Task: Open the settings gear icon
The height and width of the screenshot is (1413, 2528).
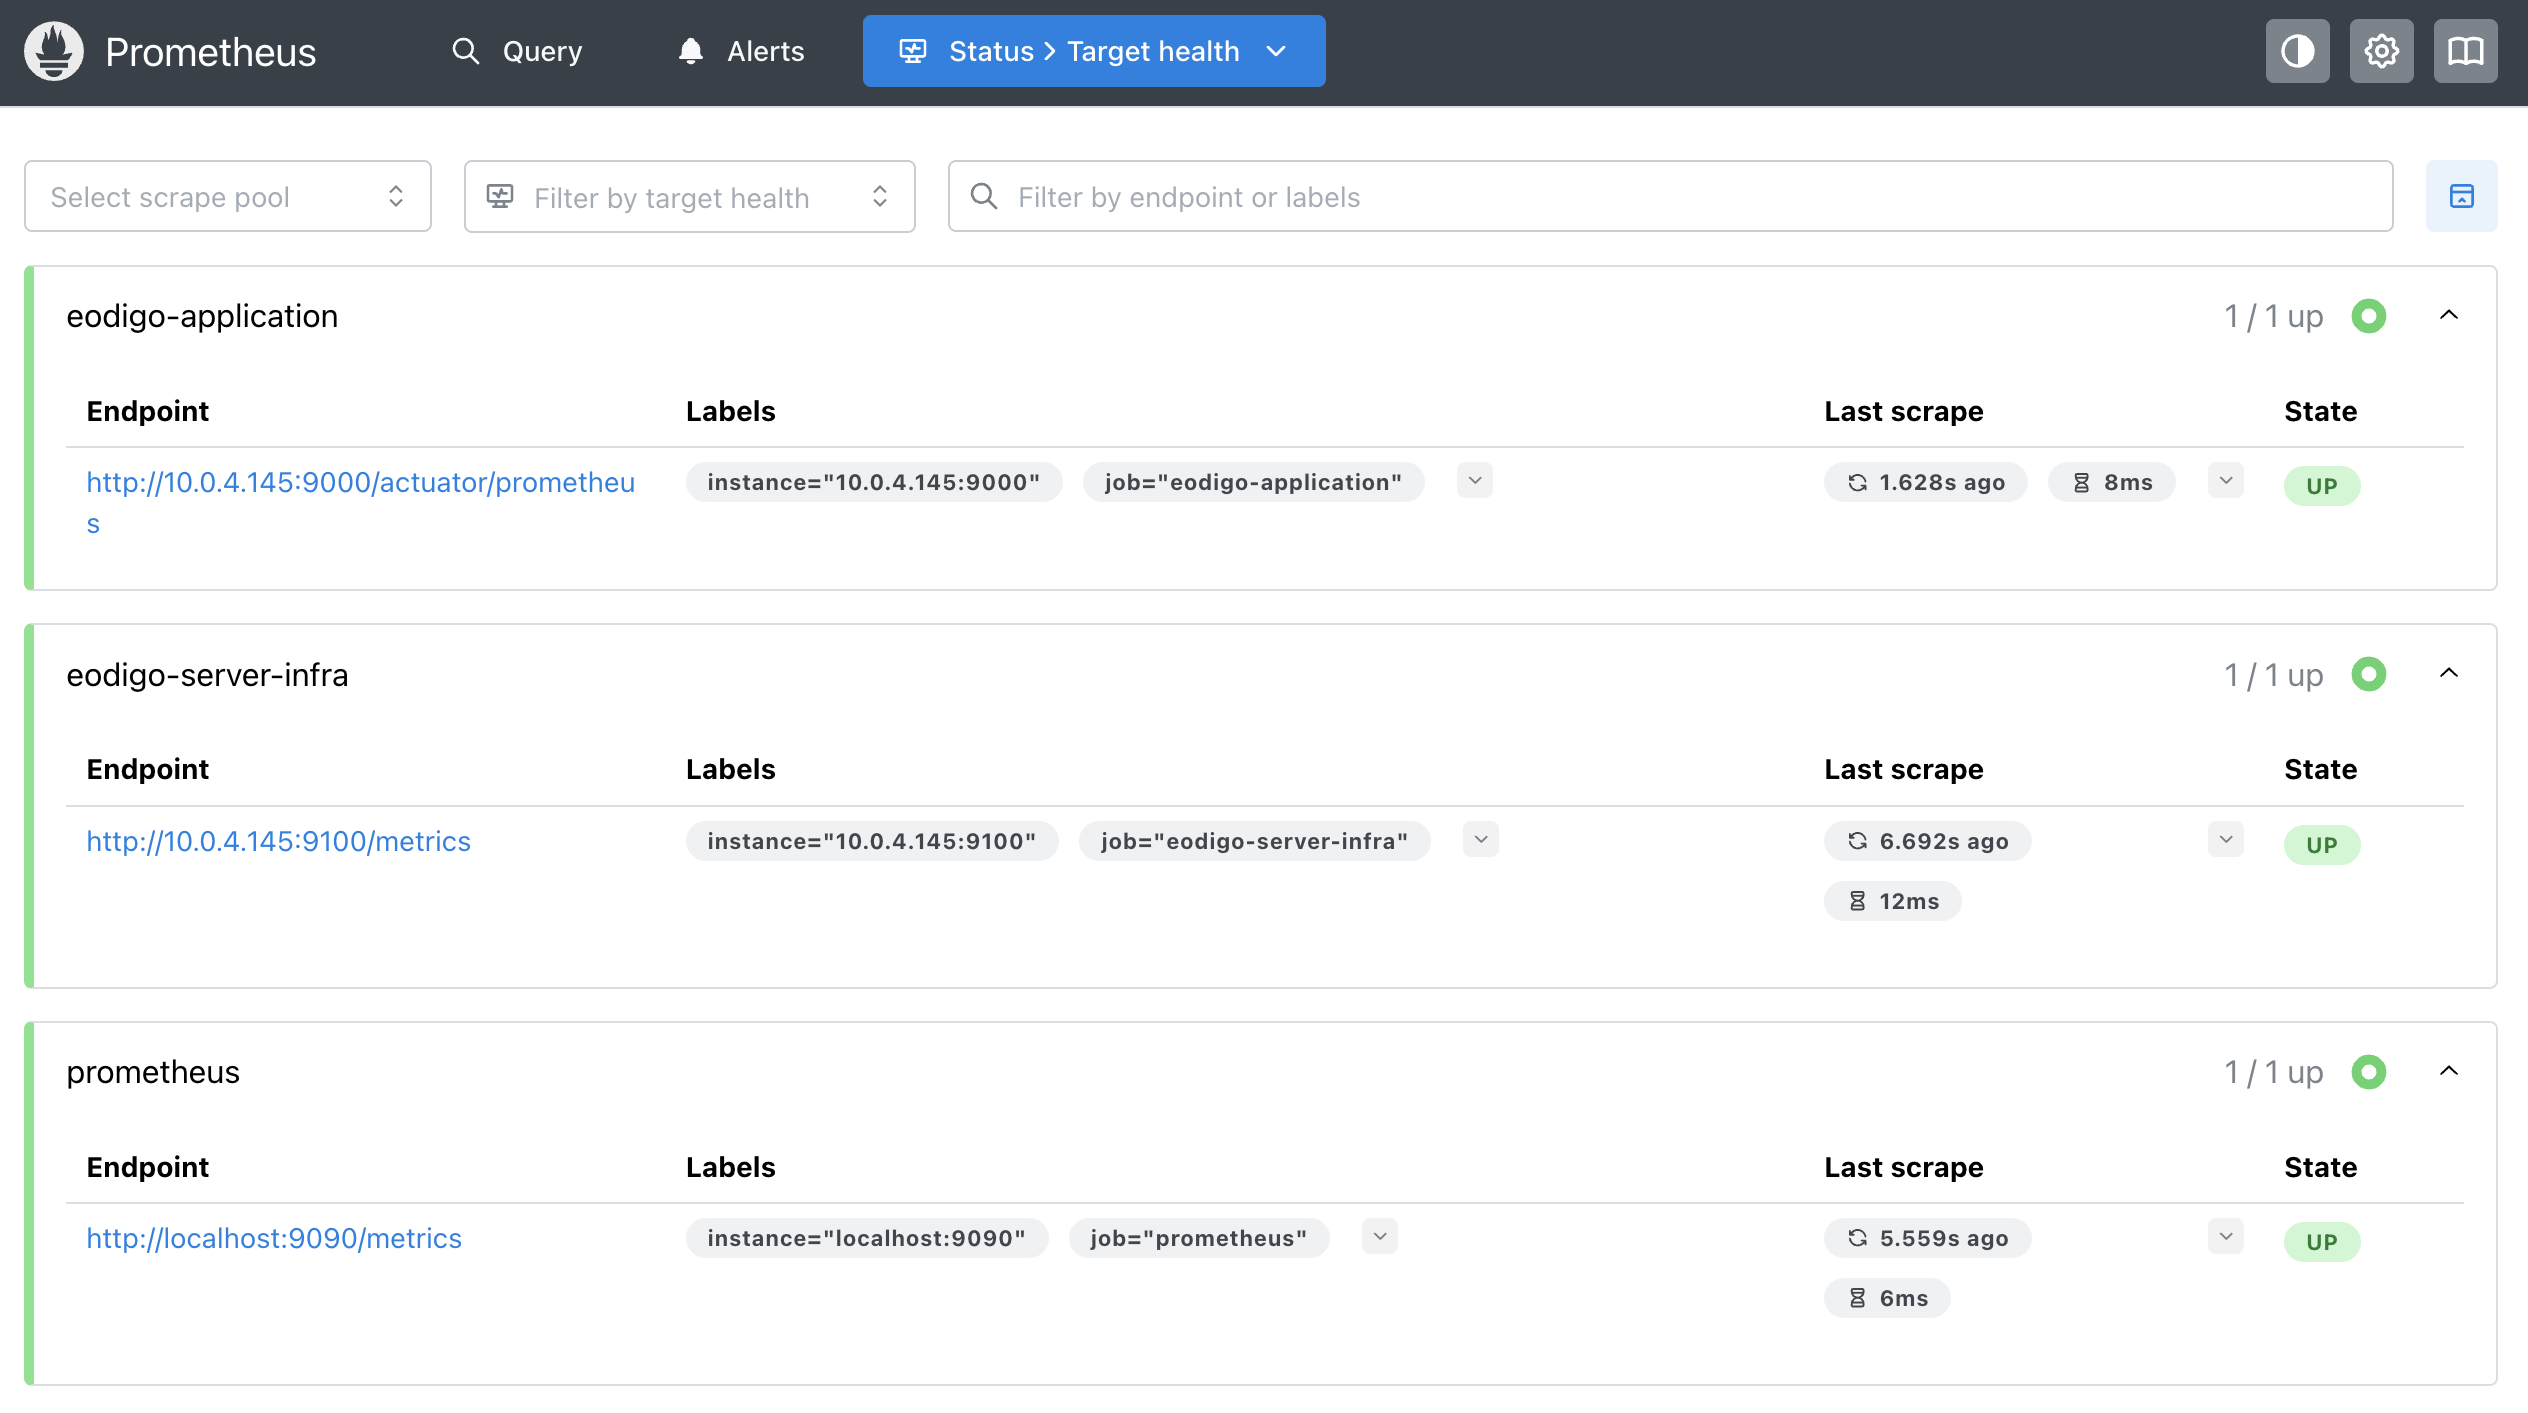Action: pyautogui.click(x=2381, y=51)
